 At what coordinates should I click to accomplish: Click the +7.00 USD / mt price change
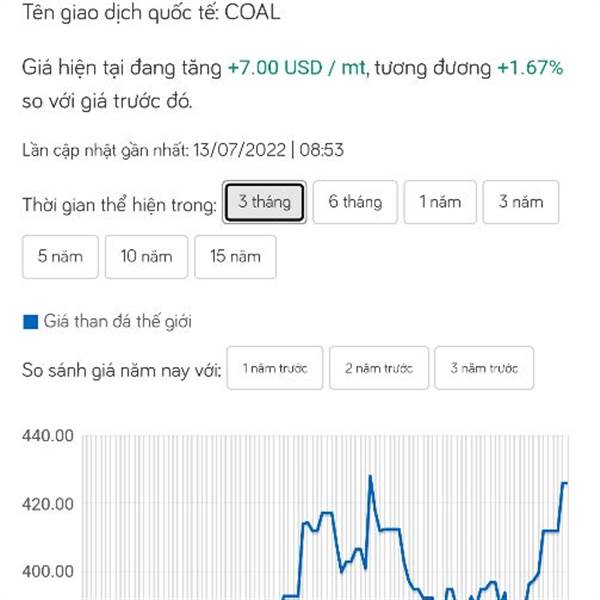coord(297,68)
